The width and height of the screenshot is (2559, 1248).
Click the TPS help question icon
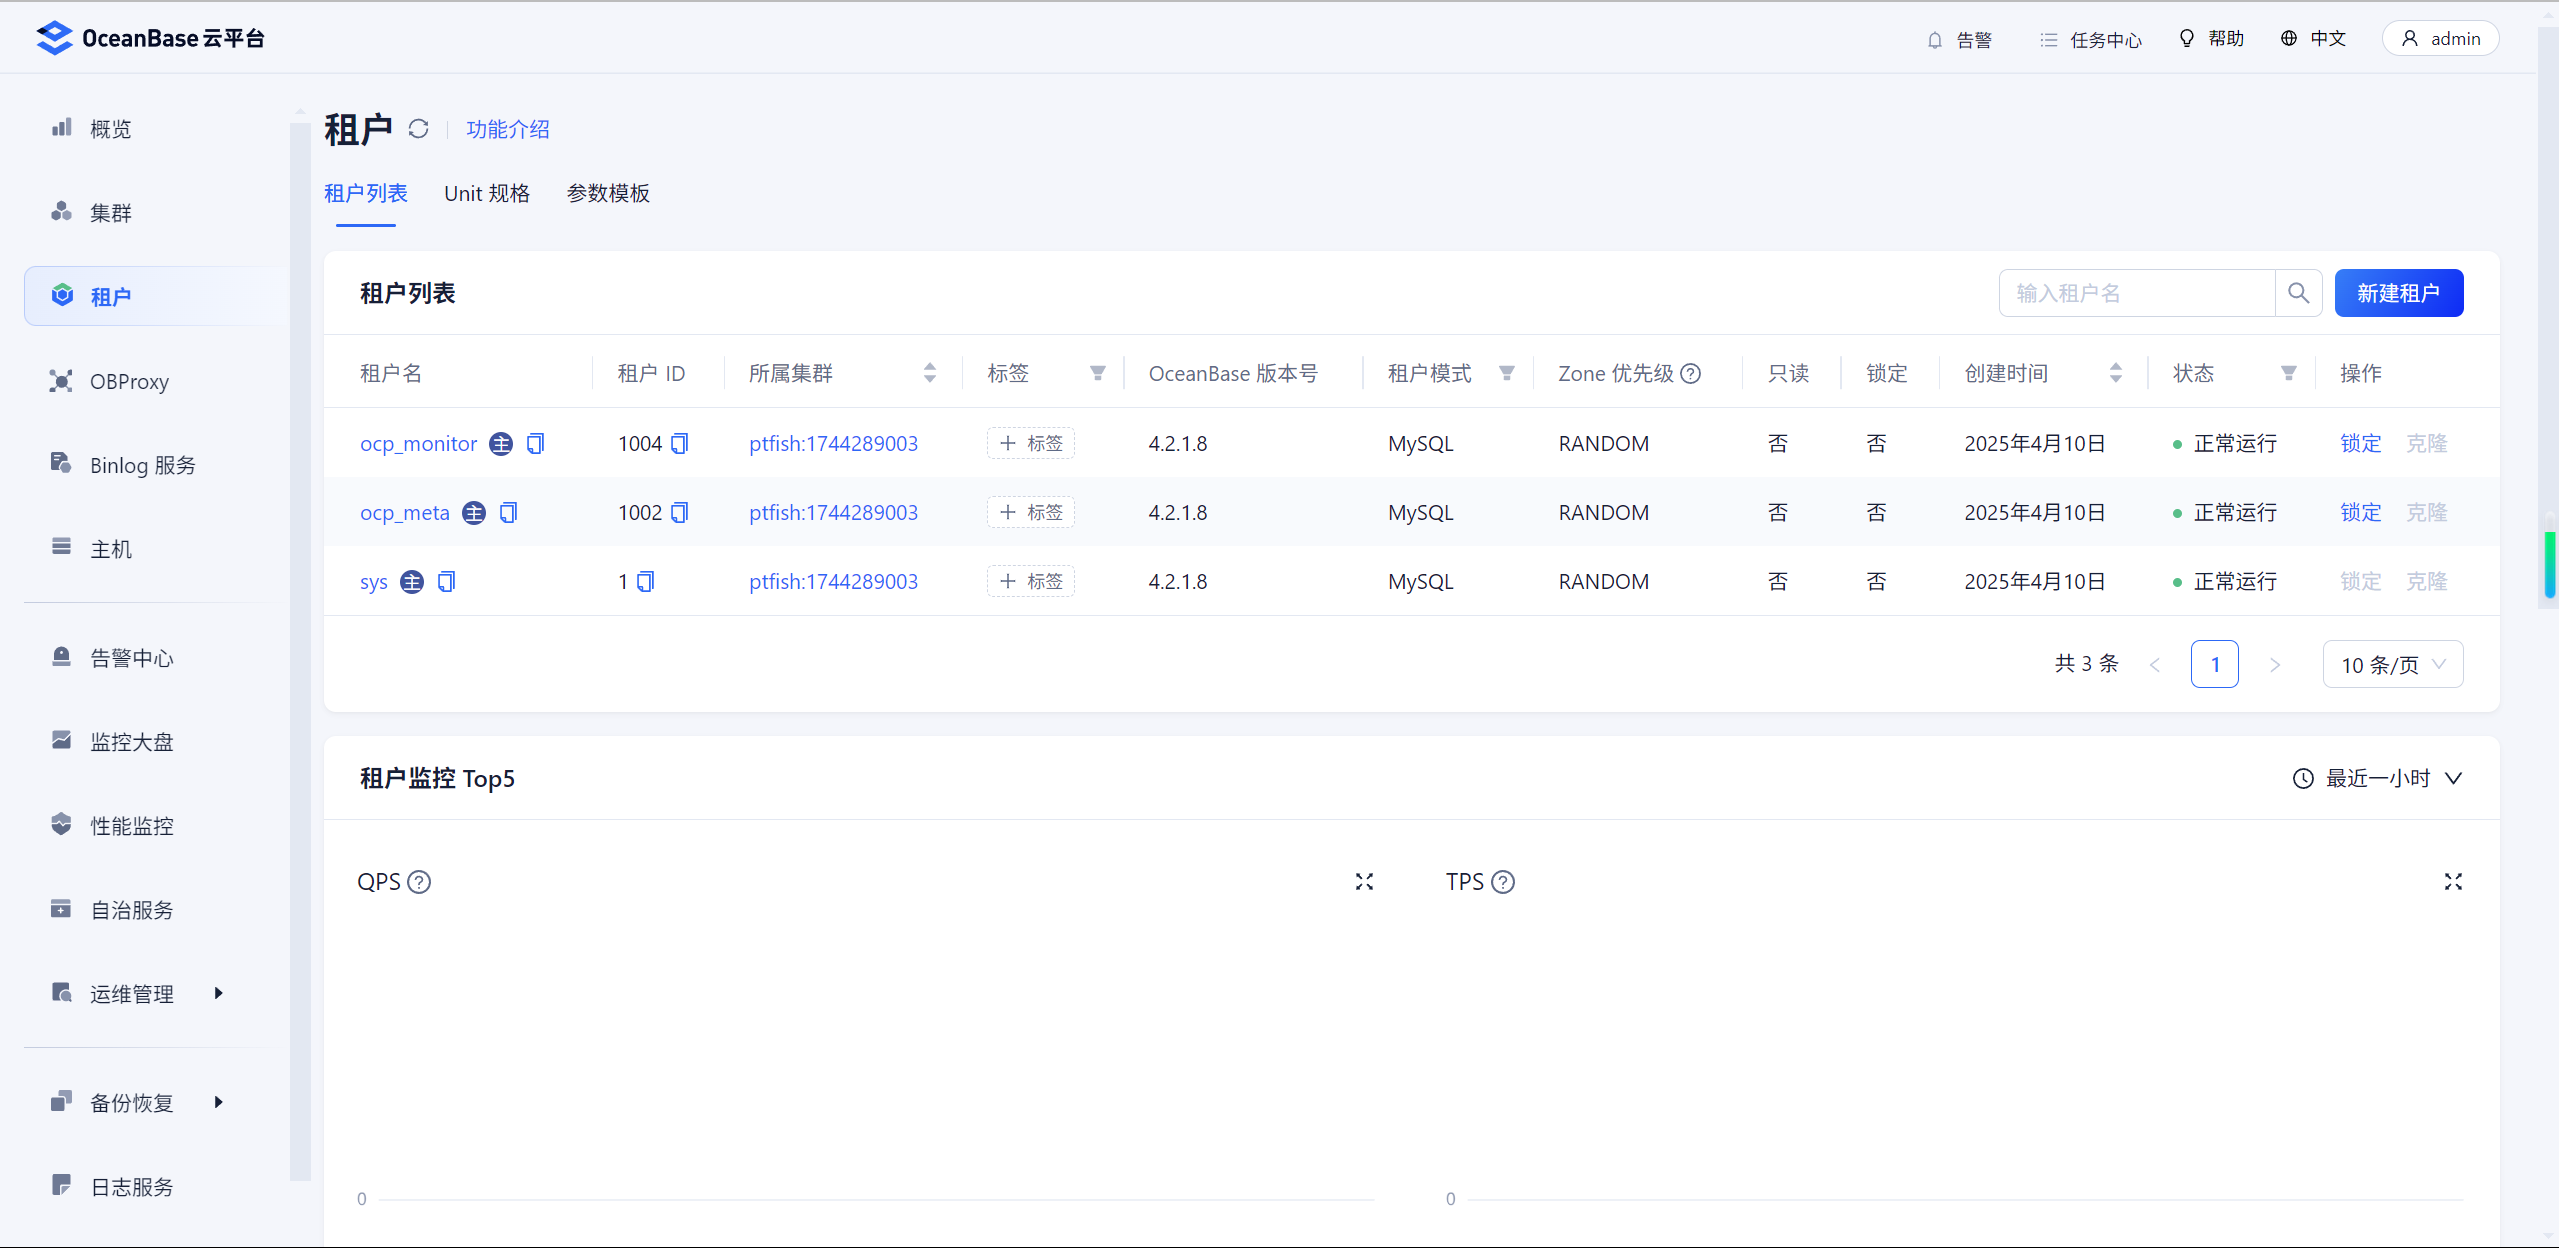tap(1502, 881)
